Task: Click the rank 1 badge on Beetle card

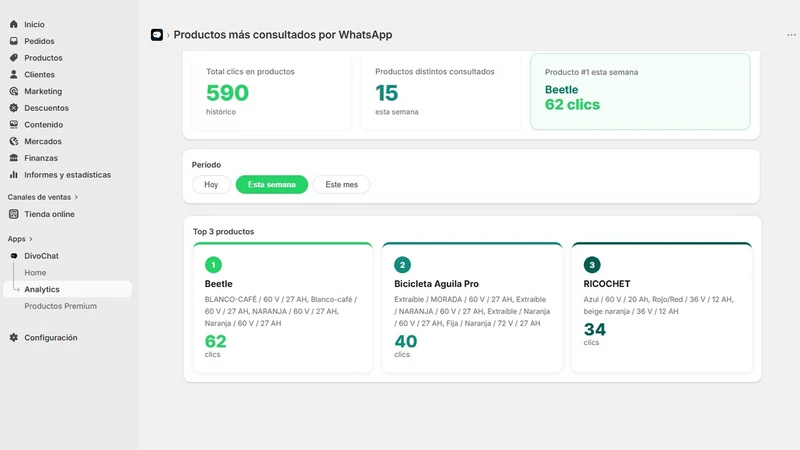Action: tap(213, 265)
